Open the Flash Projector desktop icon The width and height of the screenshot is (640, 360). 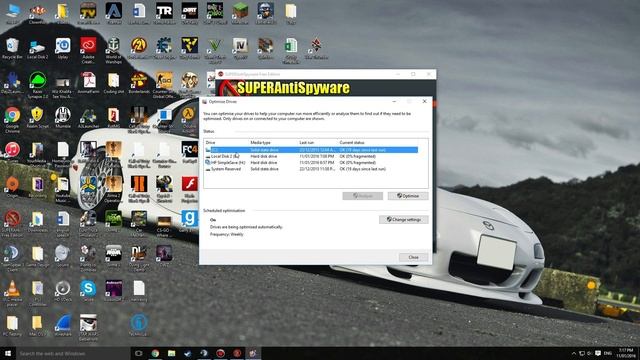[x=189, y=189]
